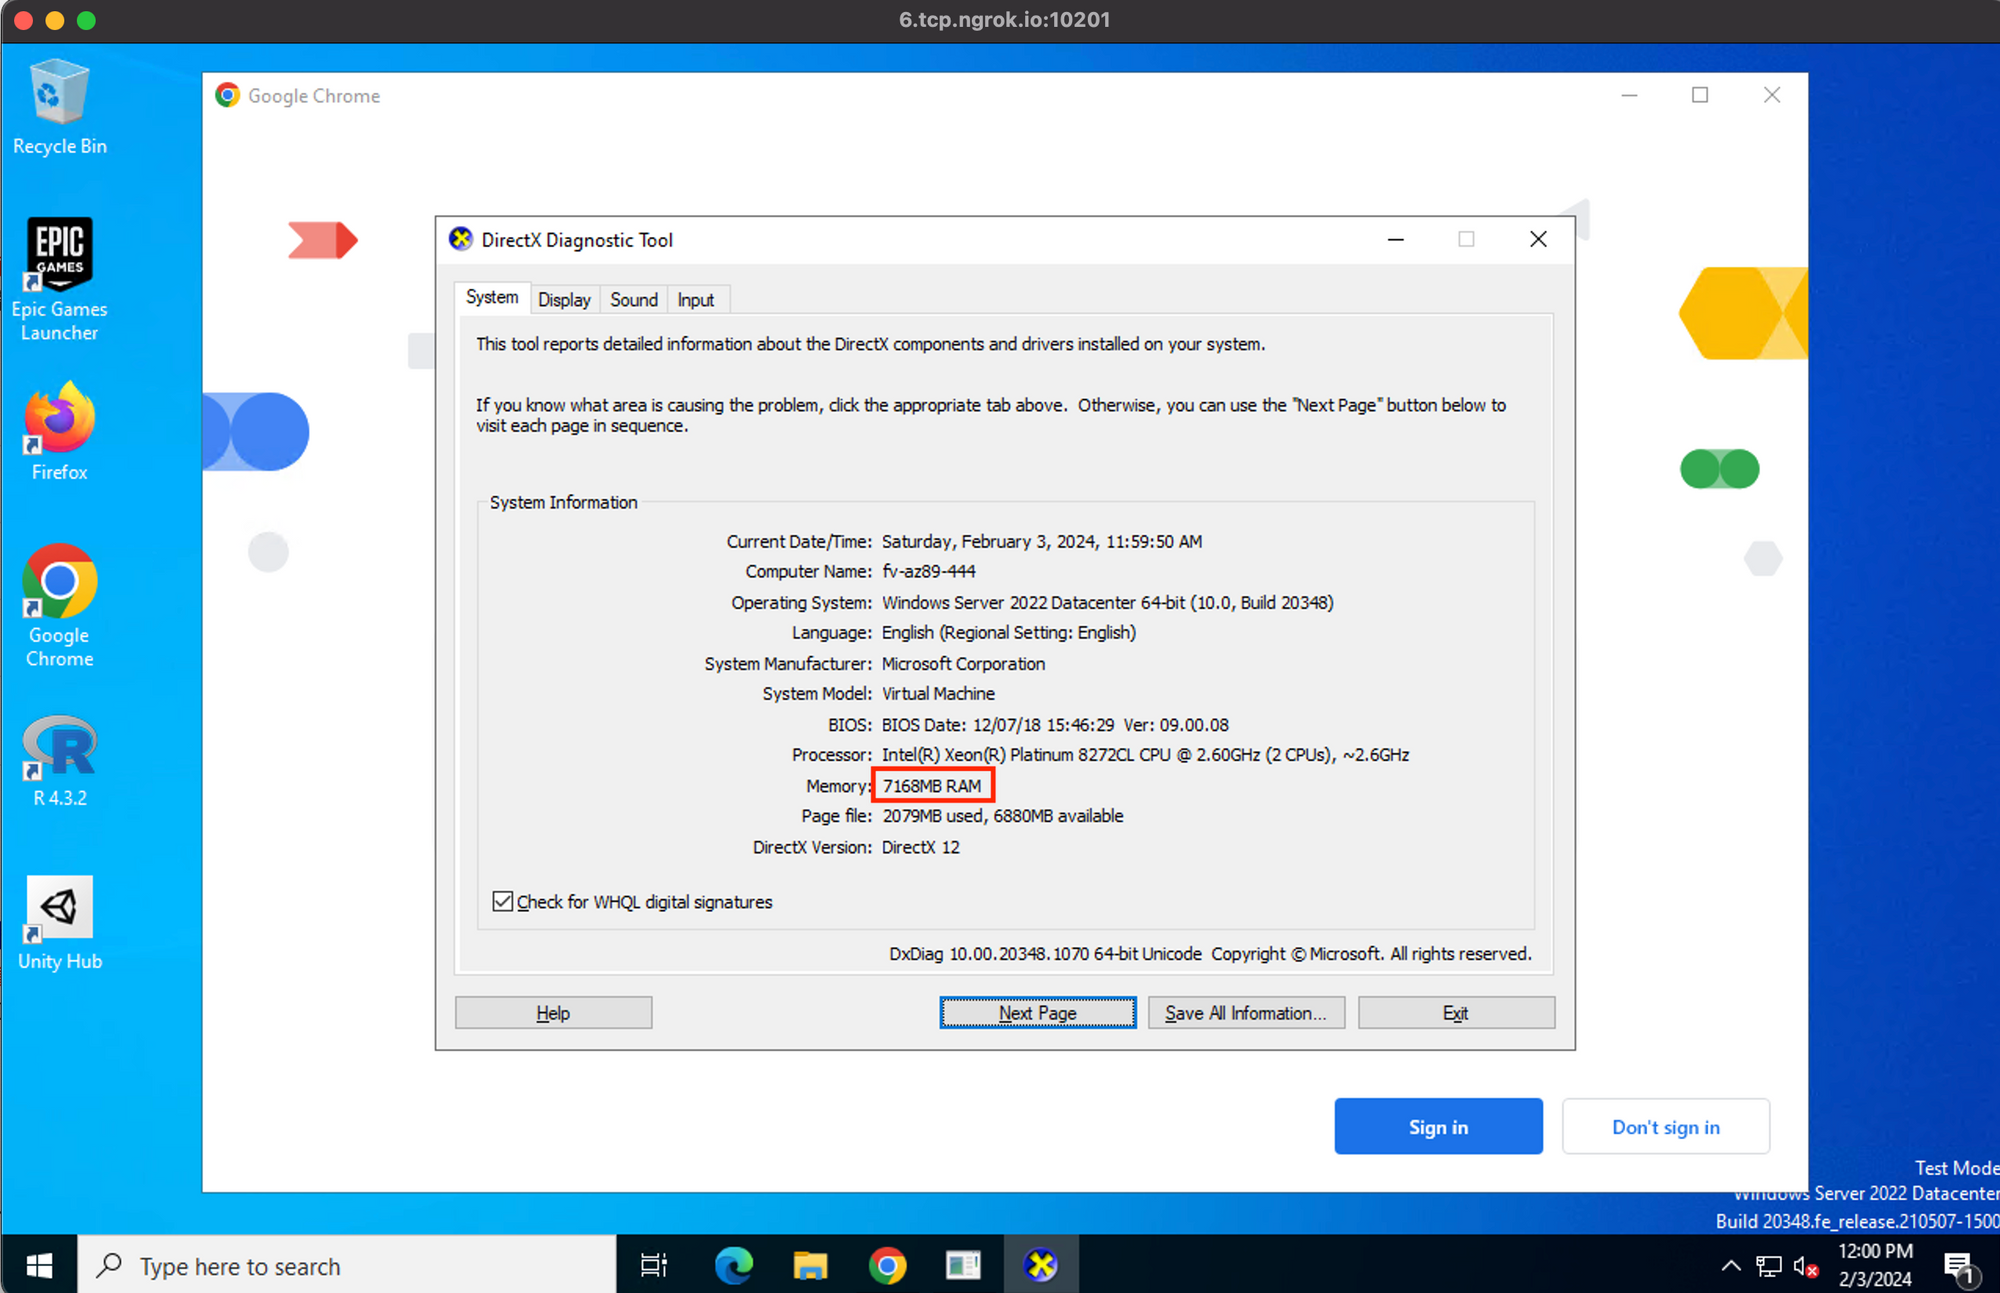The image size is (2000, 1293).
Task: Minimize the DirectX Diagnostic Tool window
Action: click(1396, 239)
